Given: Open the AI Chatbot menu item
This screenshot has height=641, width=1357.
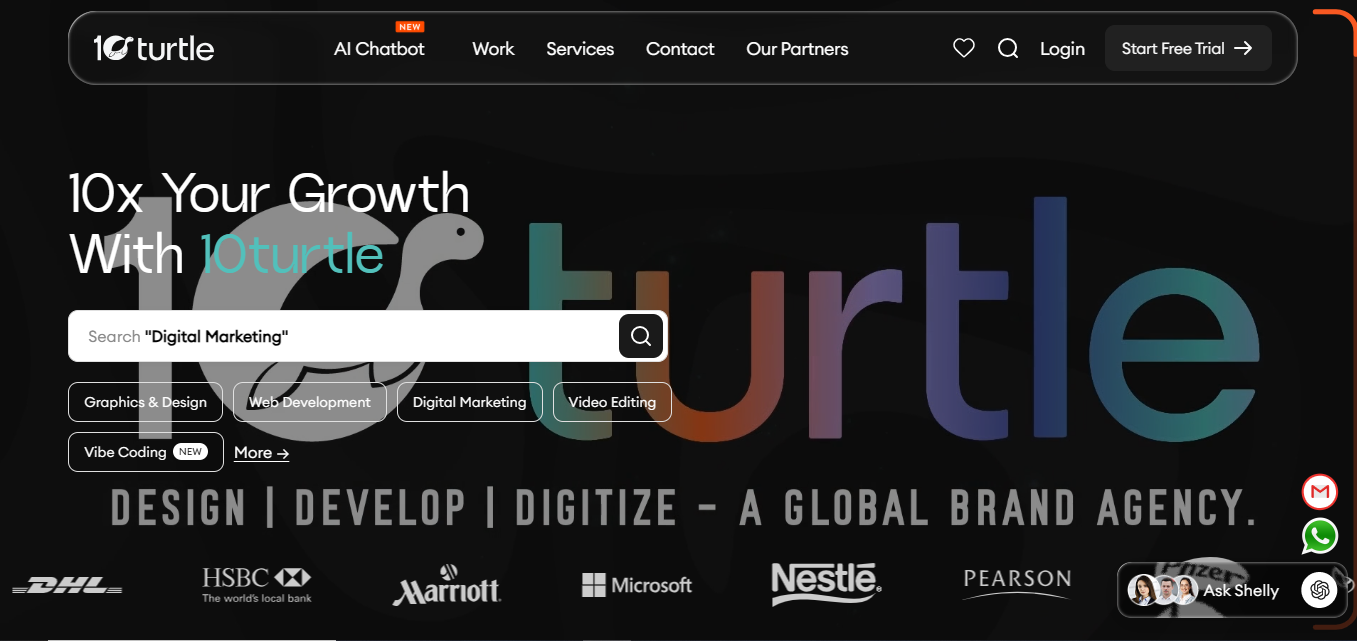Looking at the screenshot, I should [379, 48].
